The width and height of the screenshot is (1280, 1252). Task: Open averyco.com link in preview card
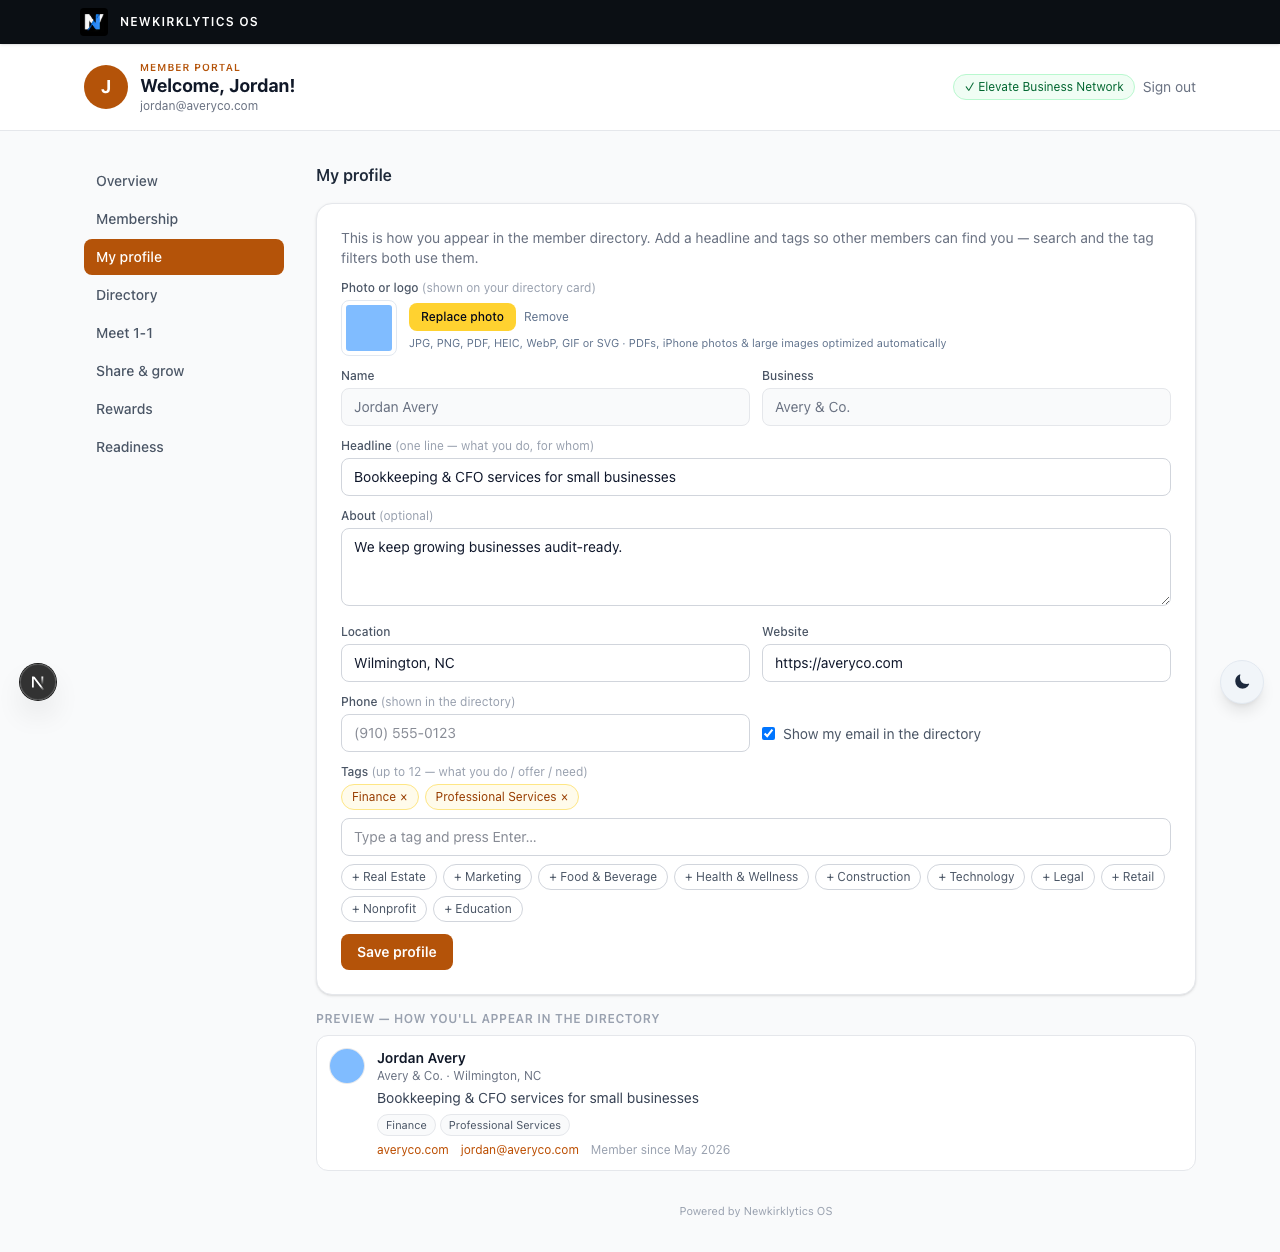pos(413,1150)
